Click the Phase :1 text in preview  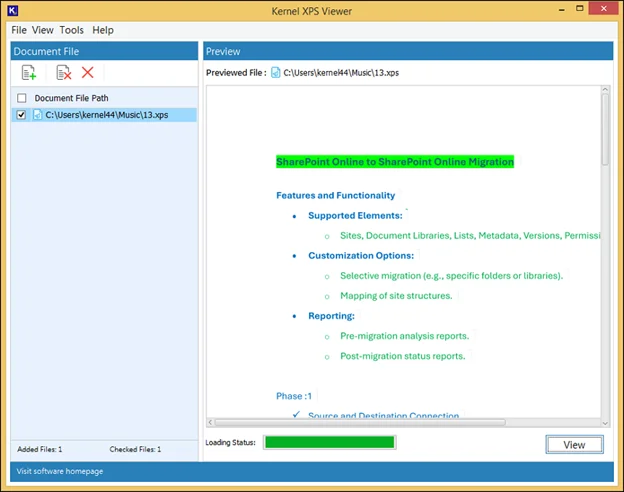[x=294, y=396]
